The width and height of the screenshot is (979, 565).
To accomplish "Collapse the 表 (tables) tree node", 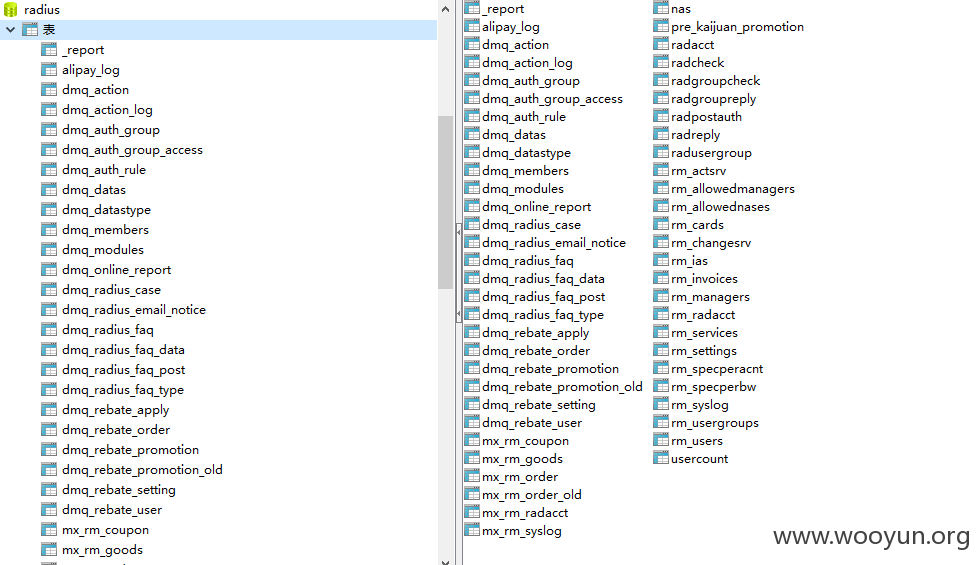I will (11, 29).
